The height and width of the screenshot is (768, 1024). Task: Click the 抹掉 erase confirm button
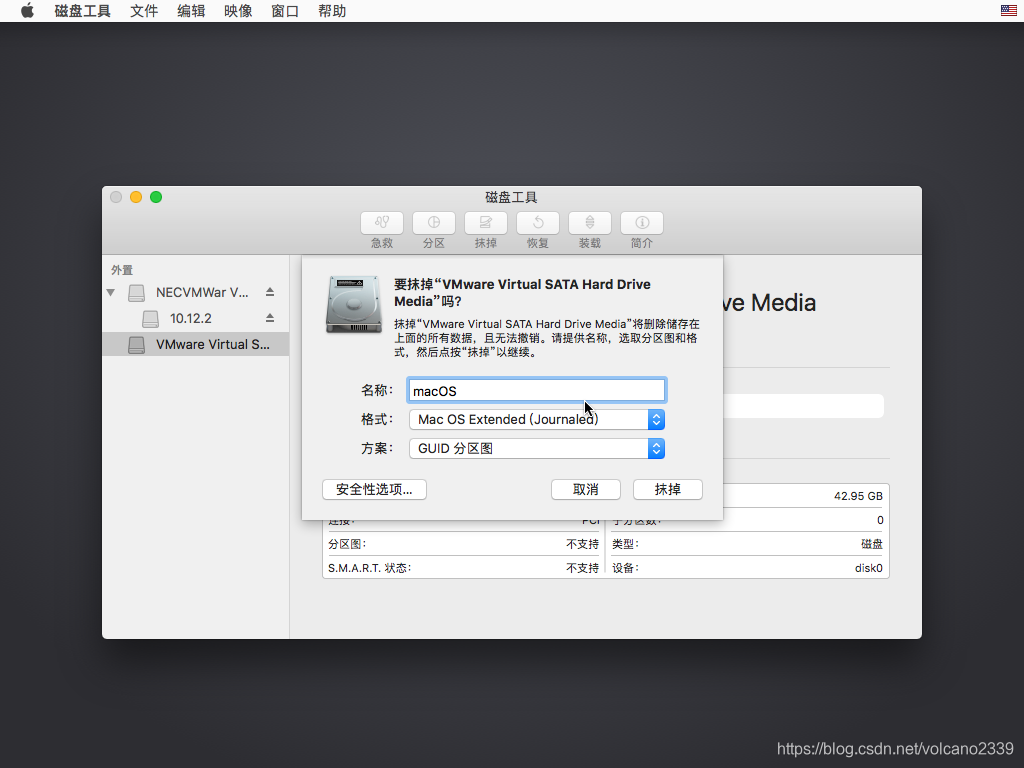[667, 490]
